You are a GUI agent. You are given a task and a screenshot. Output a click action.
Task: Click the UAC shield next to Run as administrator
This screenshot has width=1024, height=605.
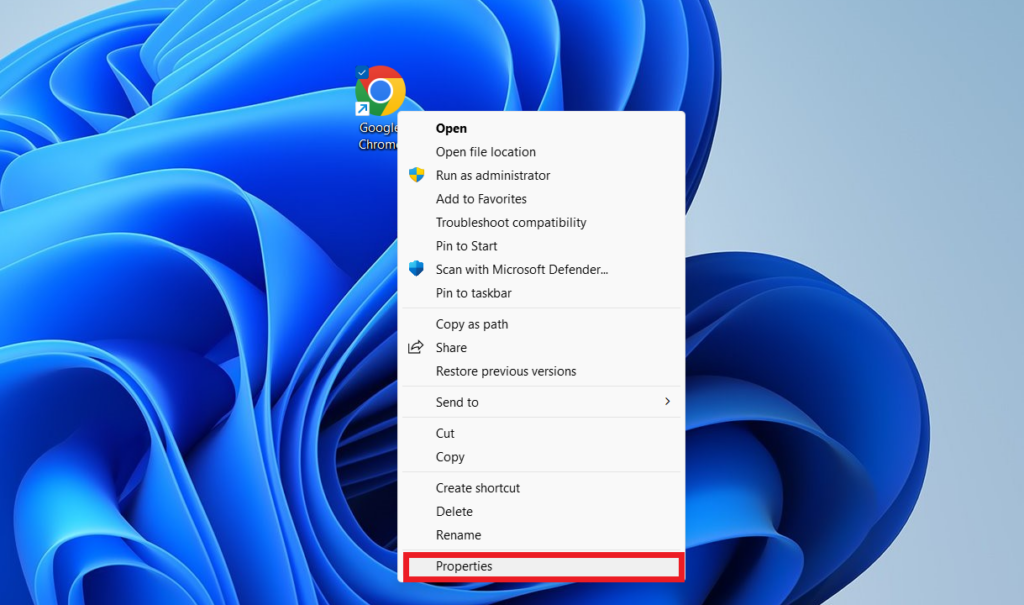pos(416,175)
